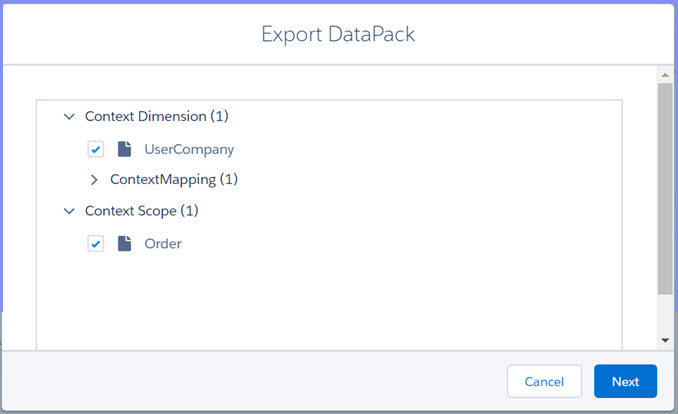
Task: Select the UserCompany item label
Action: (189, 150)
